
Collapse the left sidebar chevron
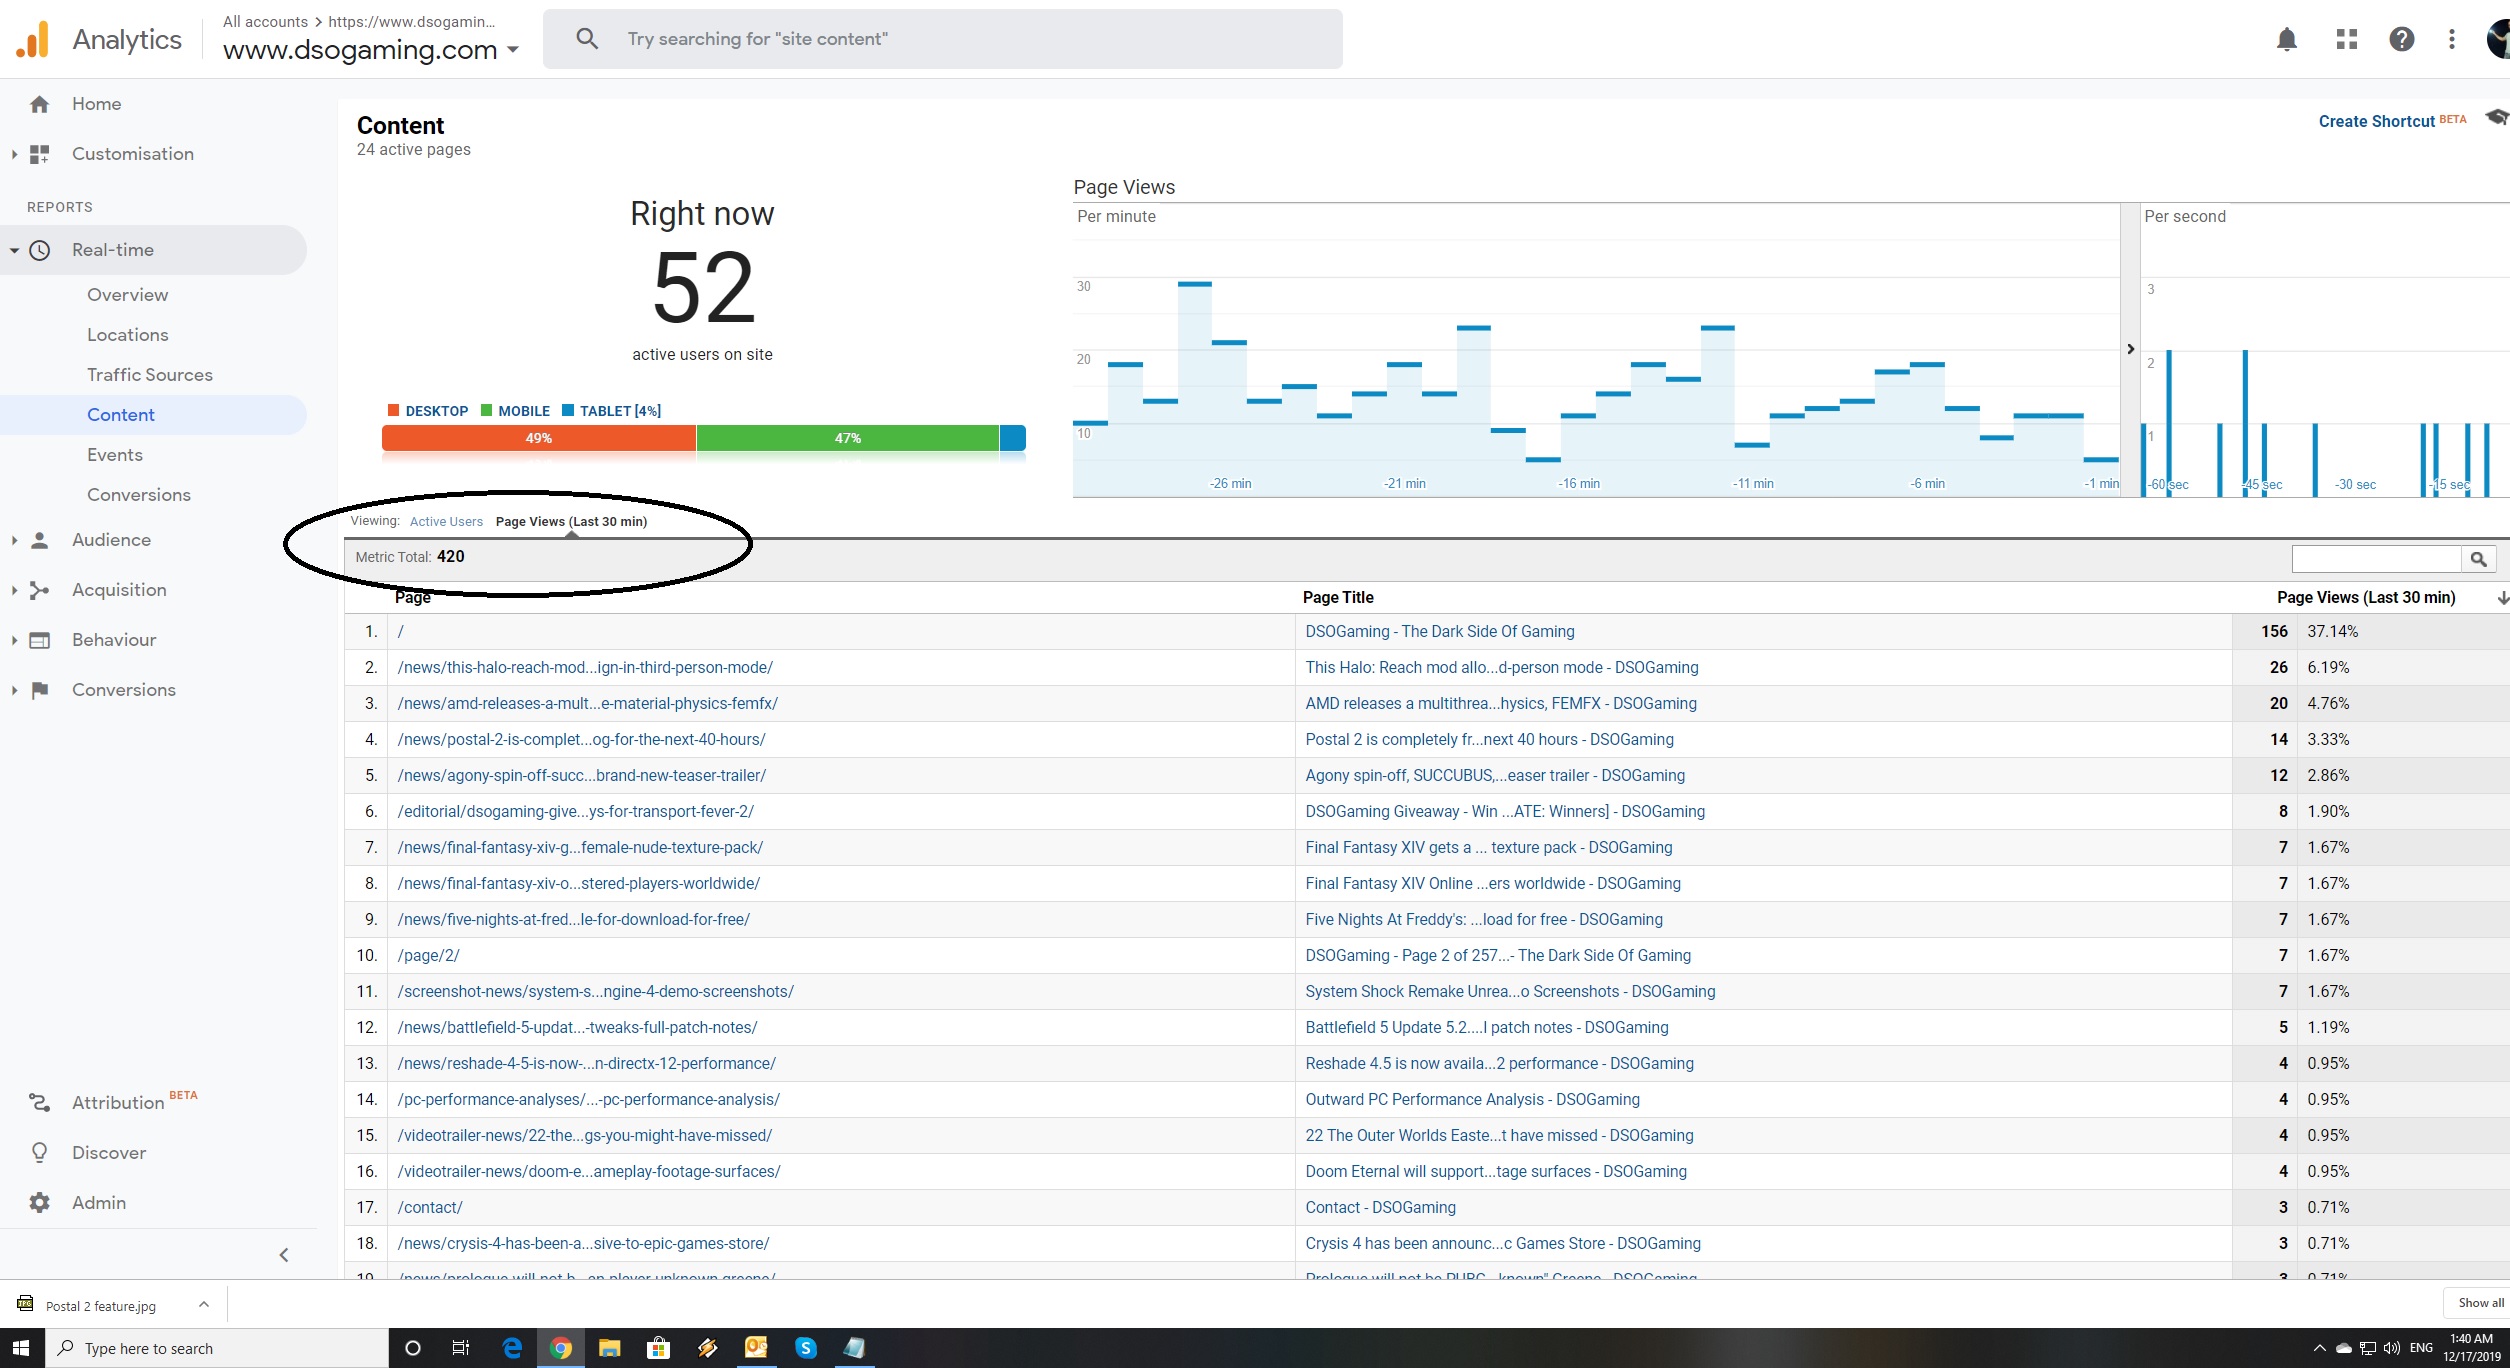pyautogui.click(x=284, y=1255)
